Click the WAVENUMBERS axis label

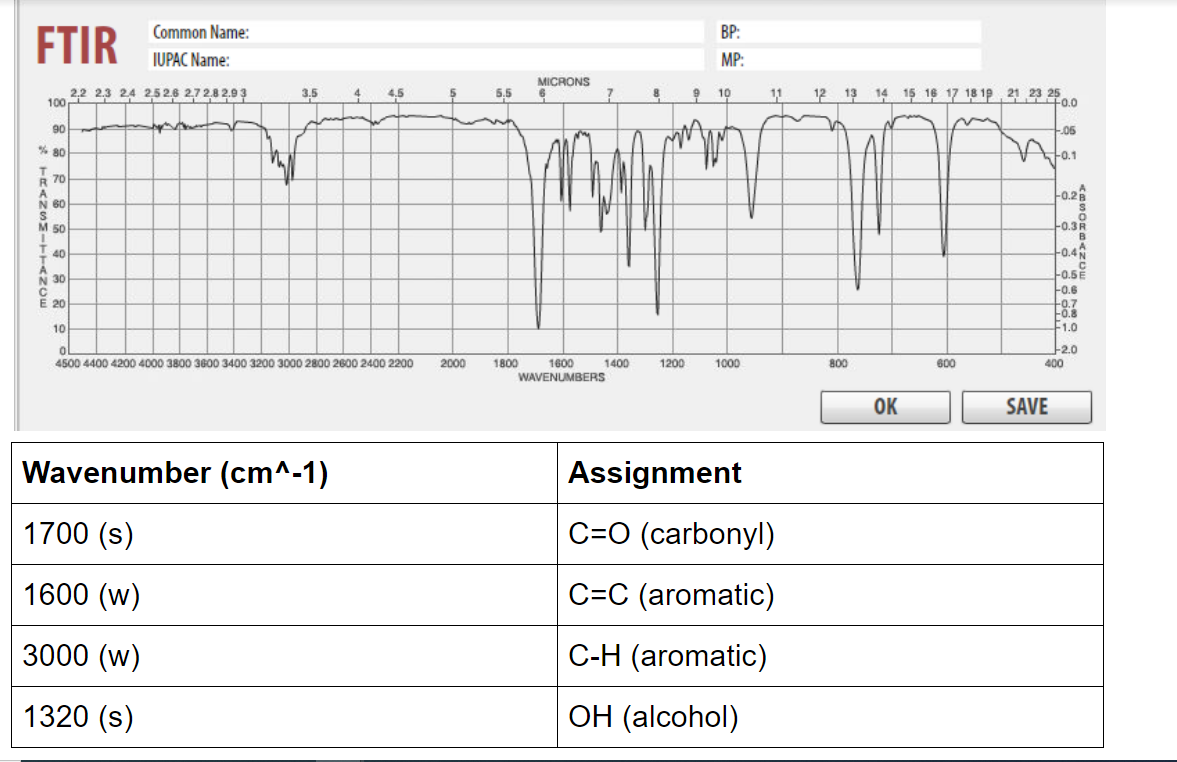pyautogui.click(x=561, y=377)
